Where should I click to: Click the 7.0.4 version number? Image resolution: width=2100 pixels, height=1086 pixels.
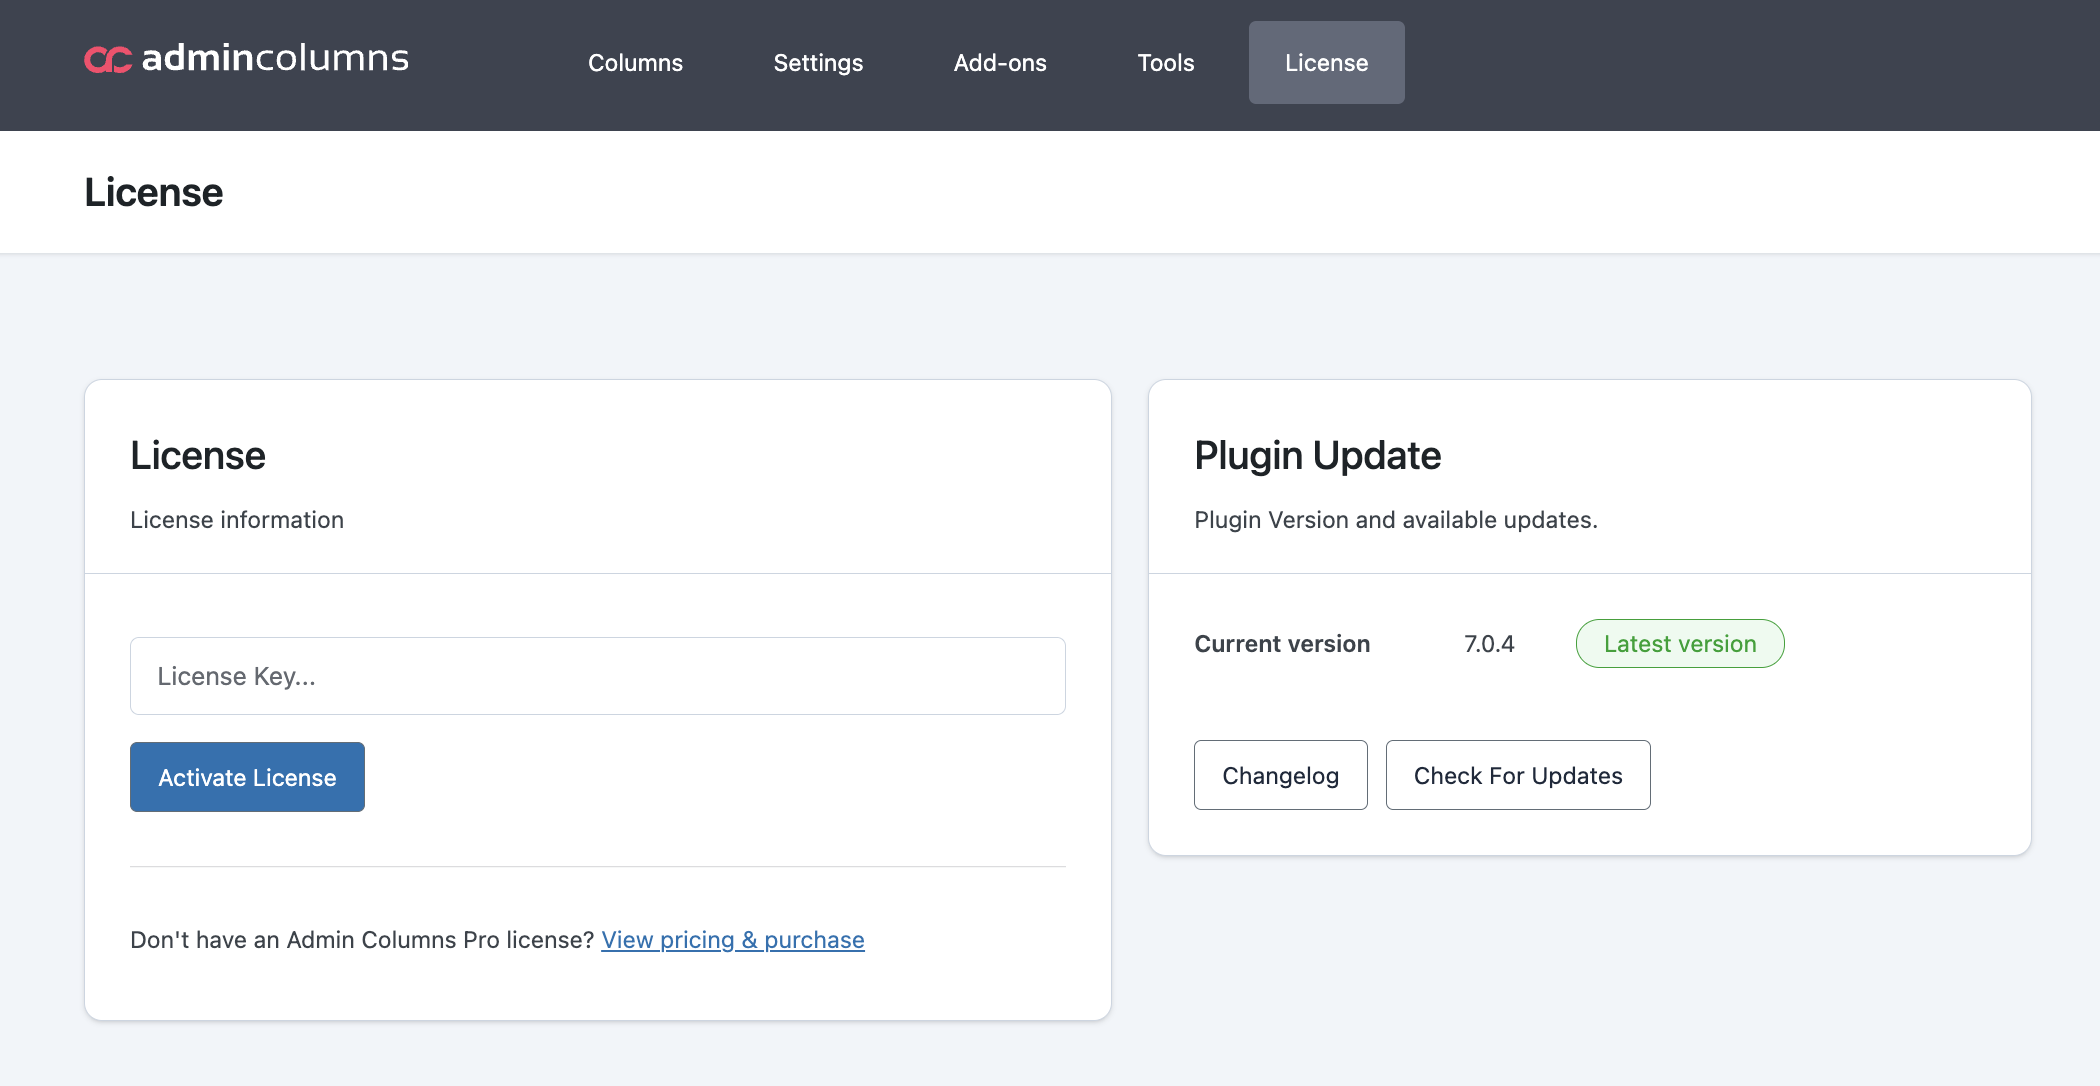(1489, 644)
